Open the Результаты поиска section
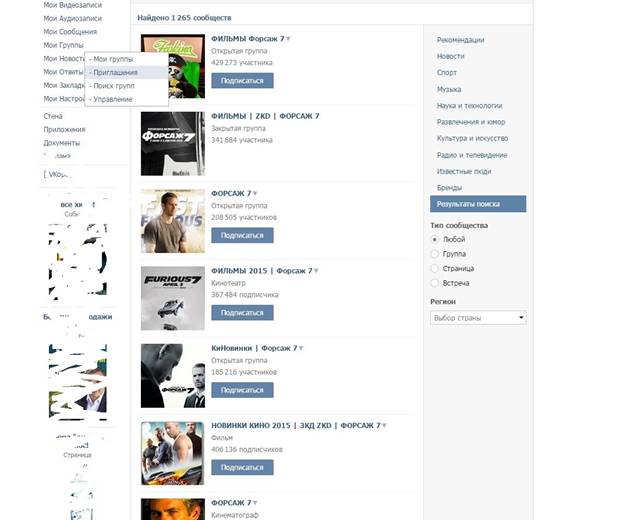This screenshot has width=623, height=520. 478,204
